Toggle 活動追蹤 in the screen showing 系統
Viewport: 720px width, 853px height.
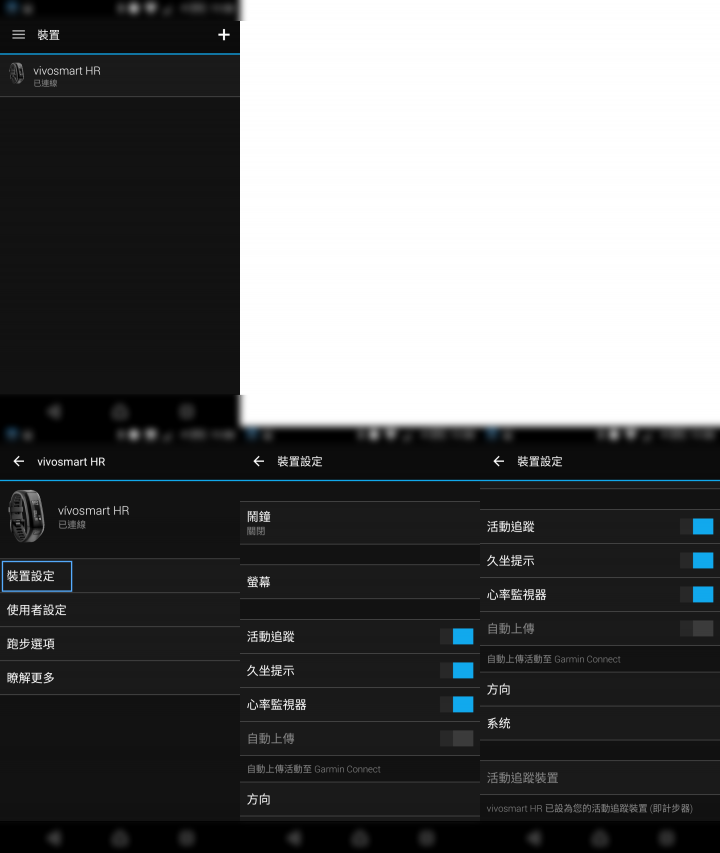[697, 526]
